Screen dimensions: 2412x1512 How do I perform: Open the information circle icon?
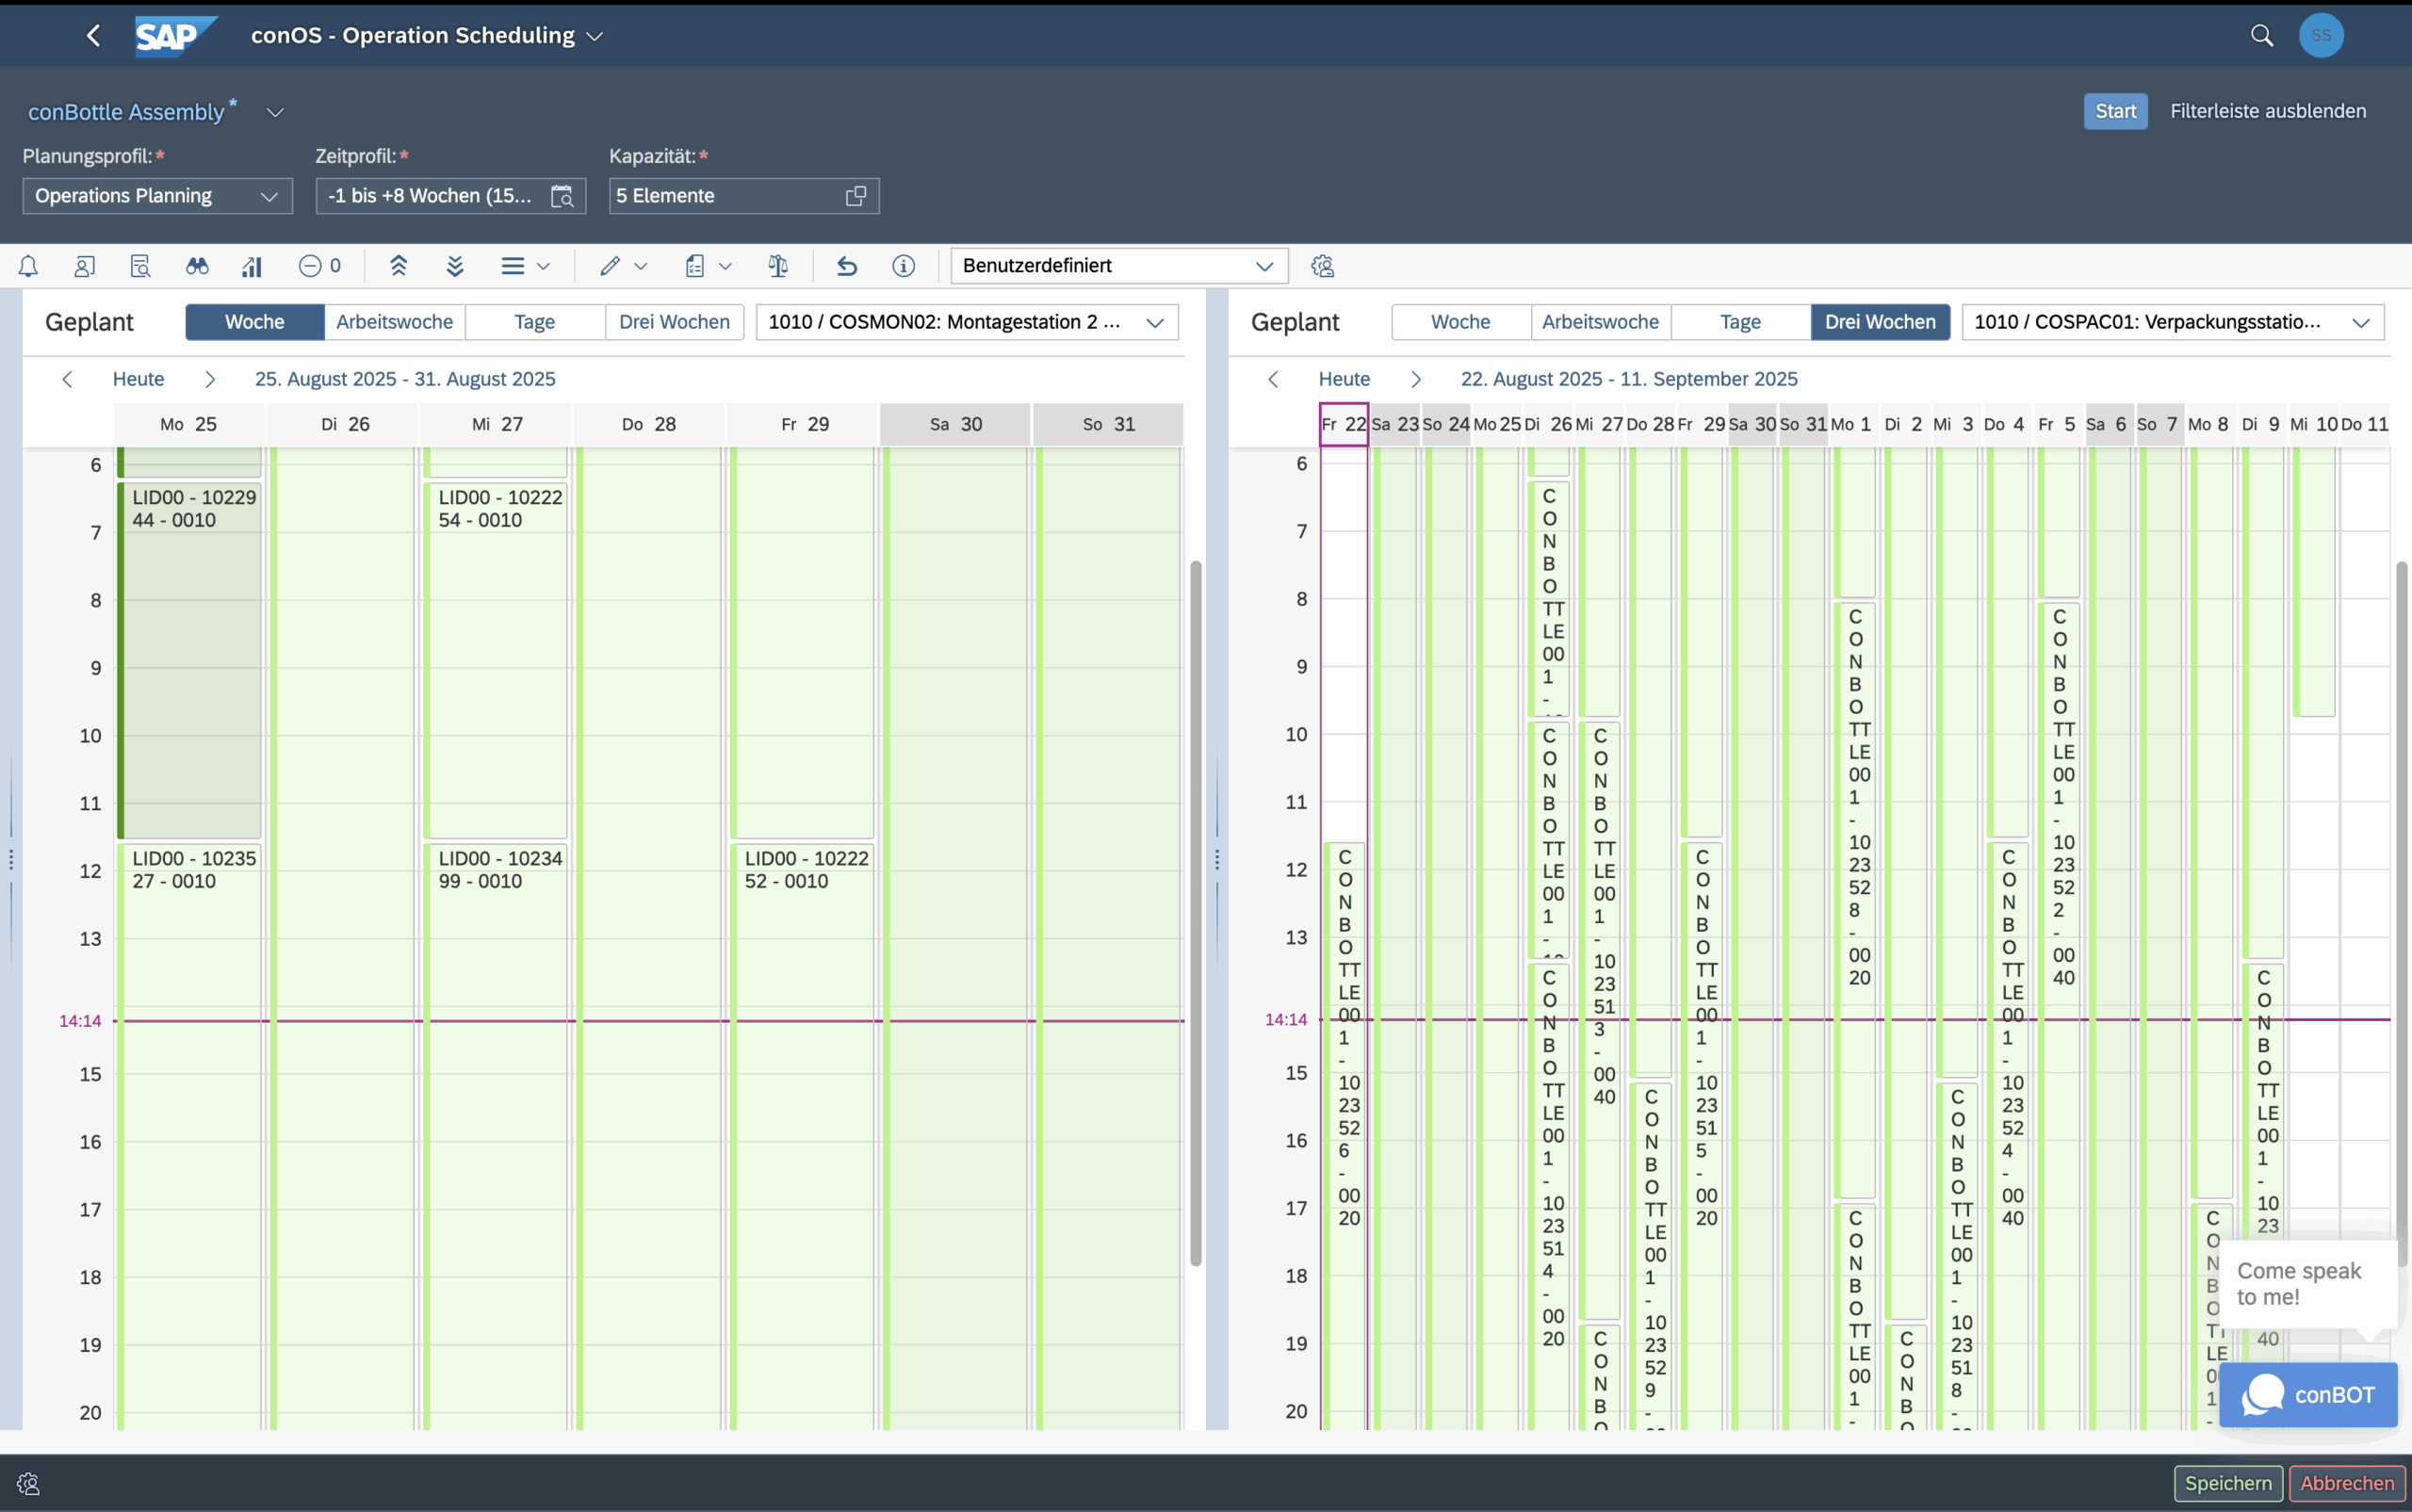click(x=903, y=266)
